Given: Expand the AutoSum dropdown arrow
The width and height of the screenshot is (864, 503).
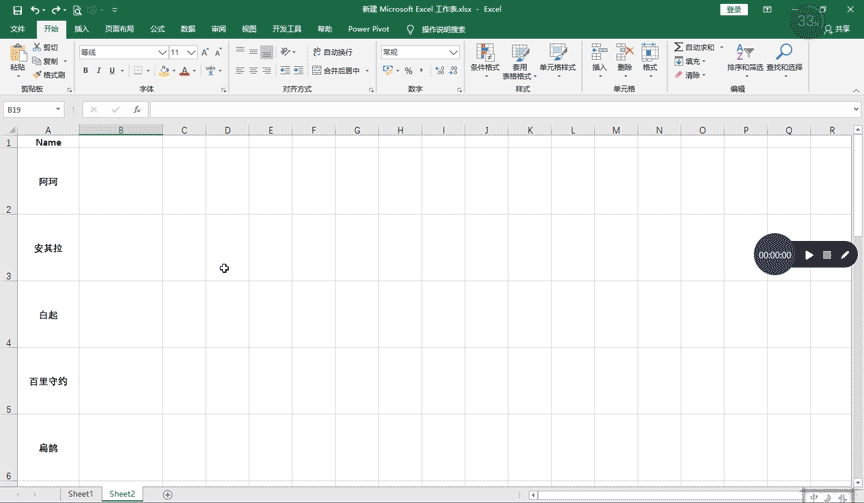Looking at the screenshot, I should tap(721, 47).
